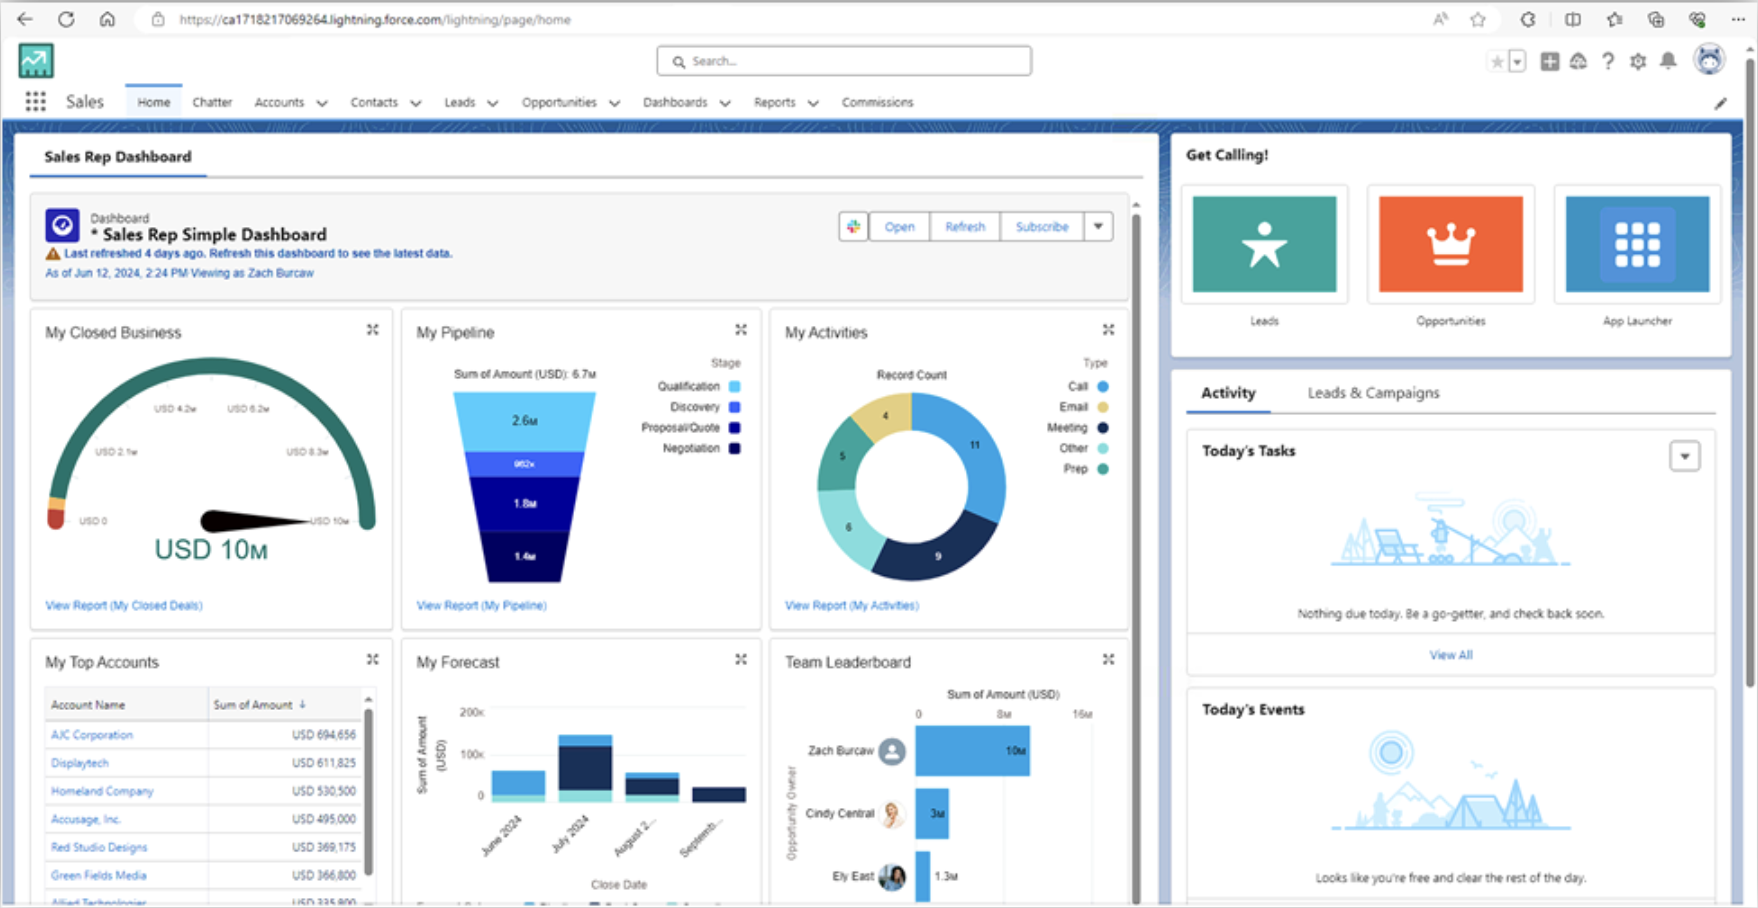1758x908 pixels.
Task: Open the Opportunities crown tile
Action: click(1451, 244)
